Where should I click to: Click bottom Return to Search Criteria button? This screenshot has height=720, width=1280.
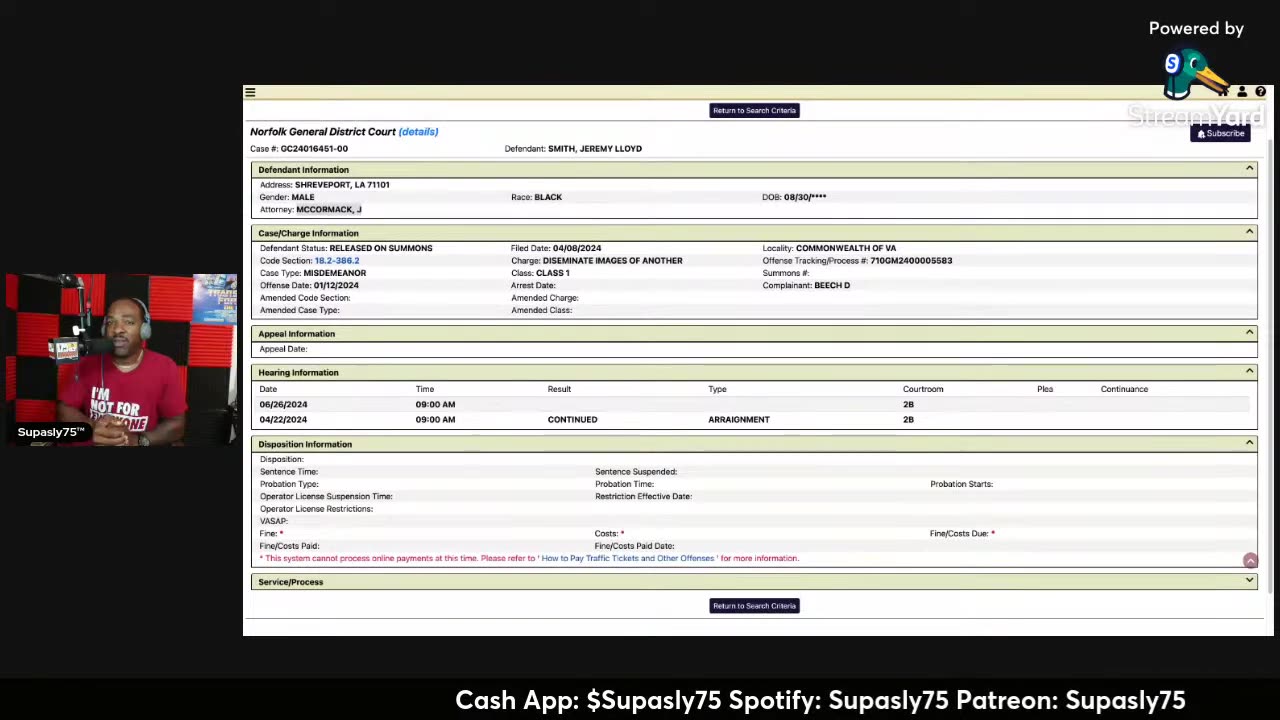click(x=754, y=605)
